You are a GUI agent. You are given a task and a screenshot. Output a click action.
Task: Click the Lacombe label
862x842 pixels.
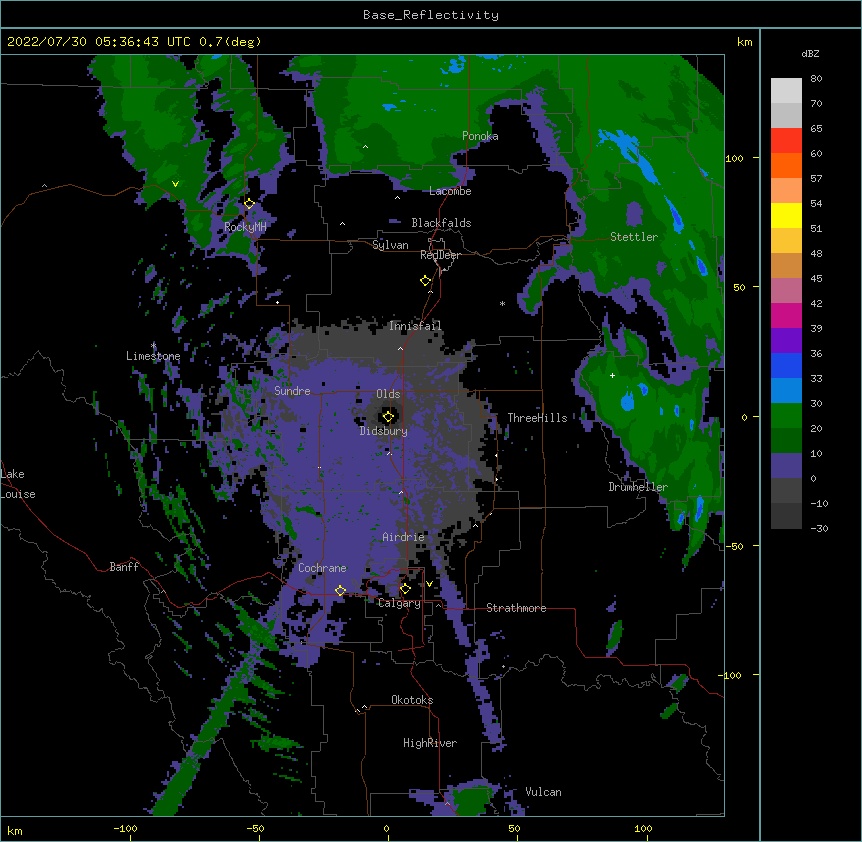coord(450,191)
